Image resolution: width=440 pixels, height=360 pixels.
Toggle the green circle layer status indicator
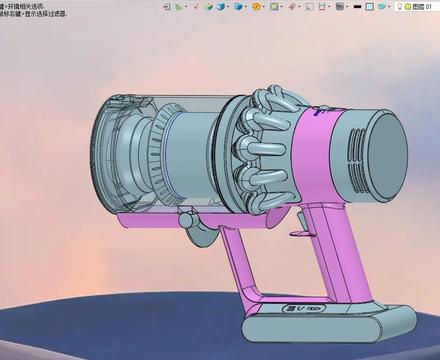tap(407, 7)
